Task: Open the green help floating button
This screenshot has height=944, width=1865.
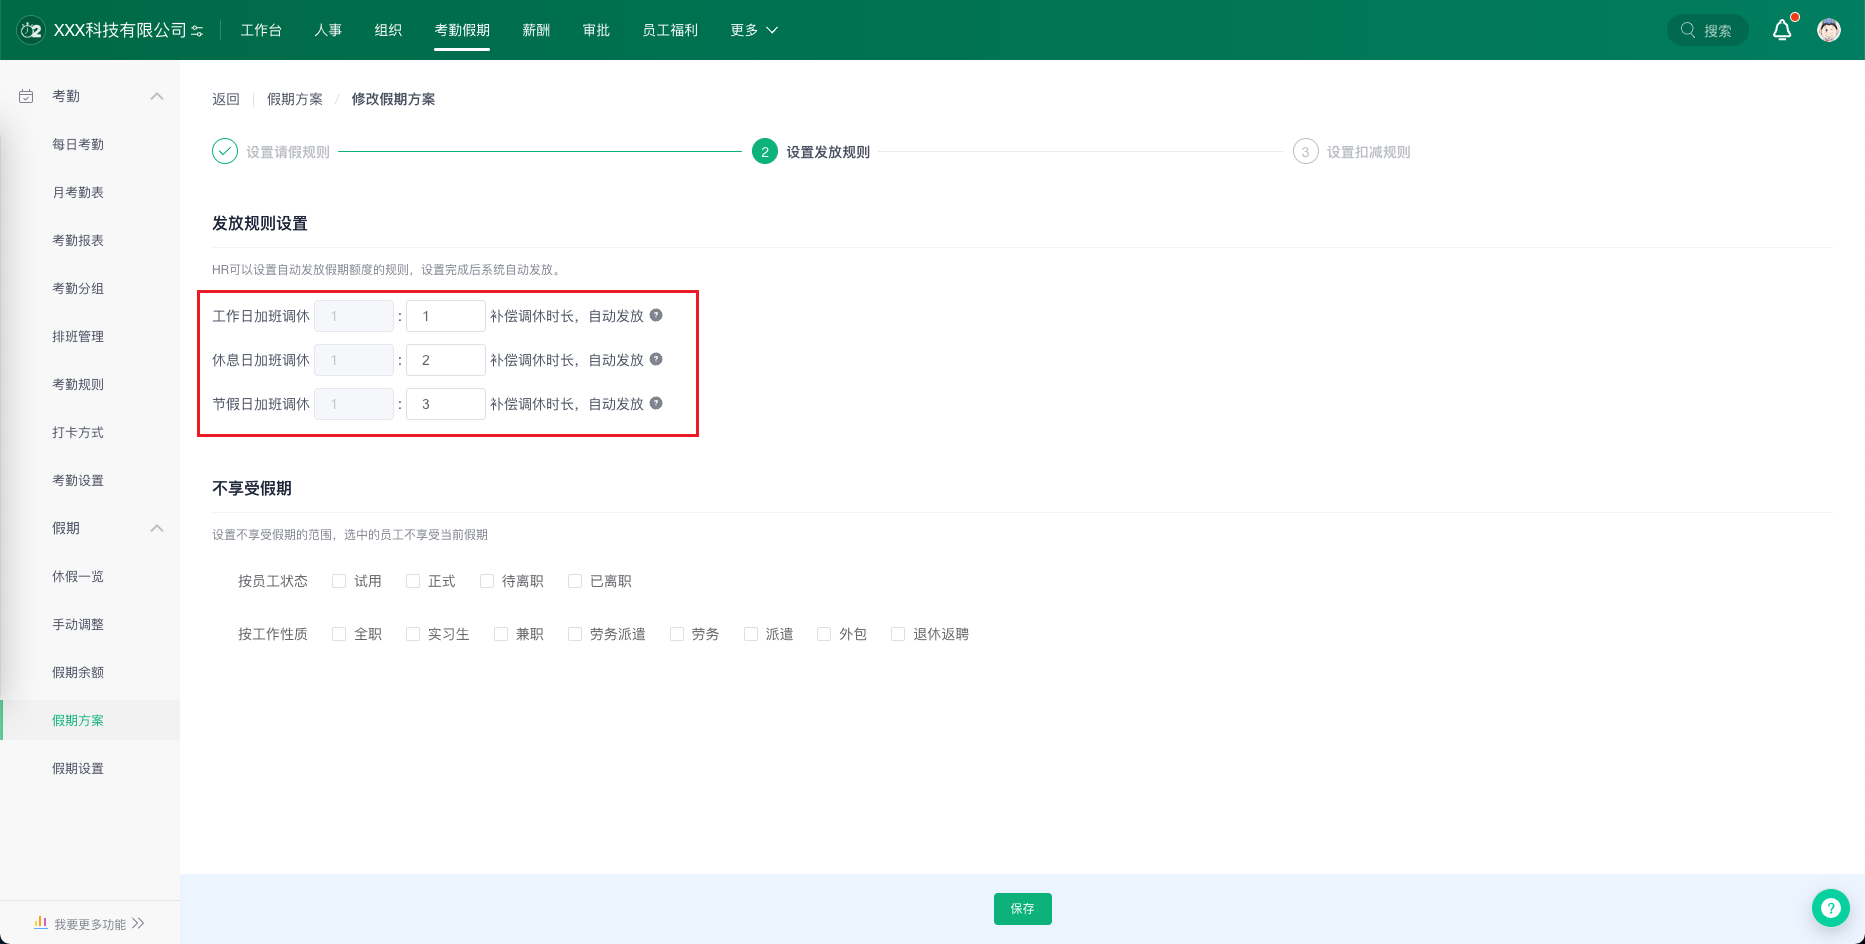Action: click(1830, 908)
